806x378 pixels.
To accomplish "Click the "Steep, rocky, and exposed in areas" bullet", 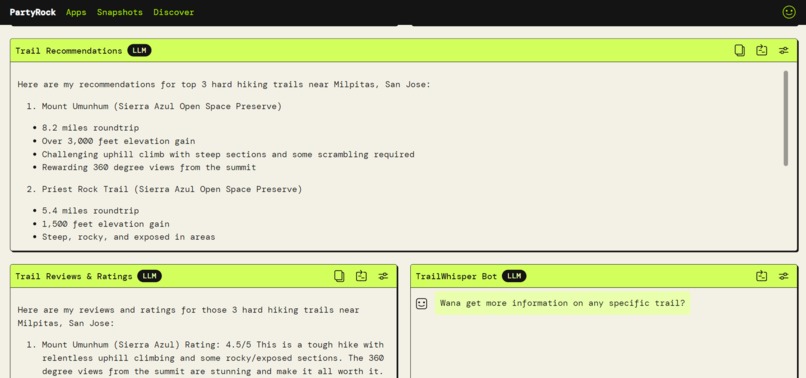I will (x=129, y=237).
